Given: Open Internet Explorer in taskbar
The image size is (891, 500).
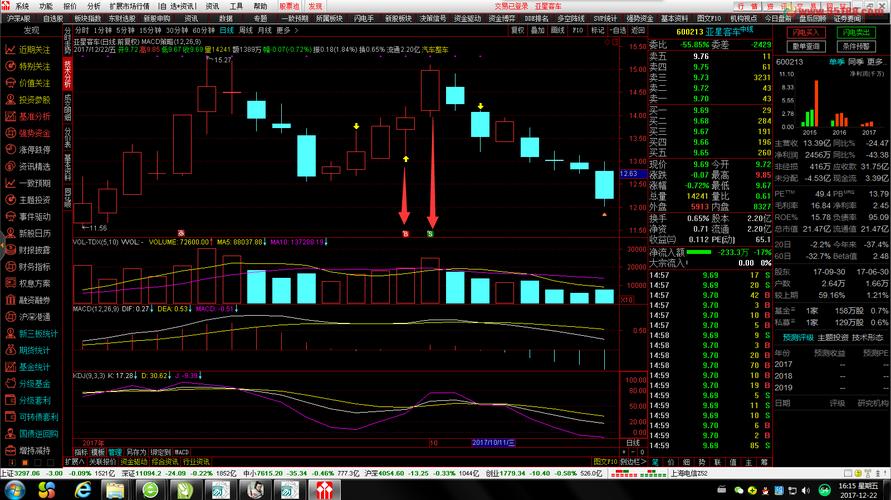Looking at the screenshot, I should point(82,490).
